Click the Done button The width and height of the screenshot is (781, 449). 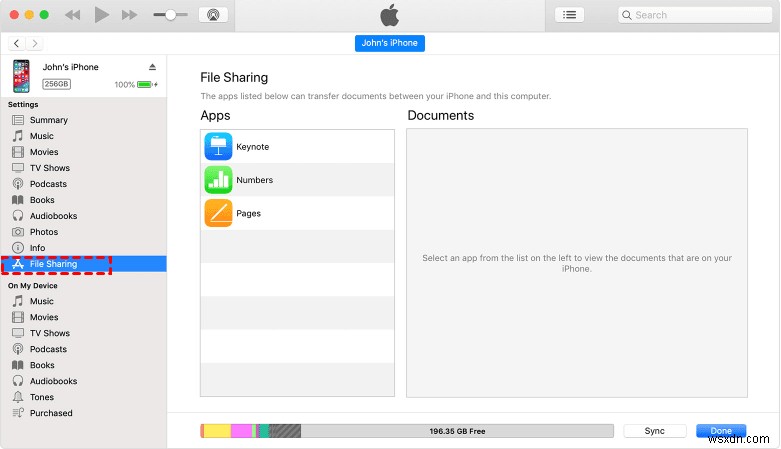coord(721,431)
